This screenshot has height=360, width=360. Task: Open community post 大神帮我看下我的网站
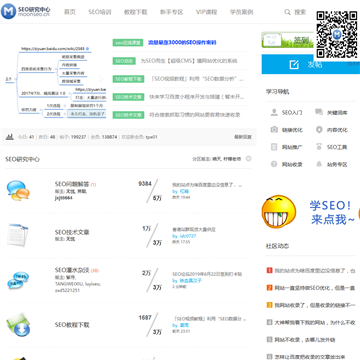point(314,322)
